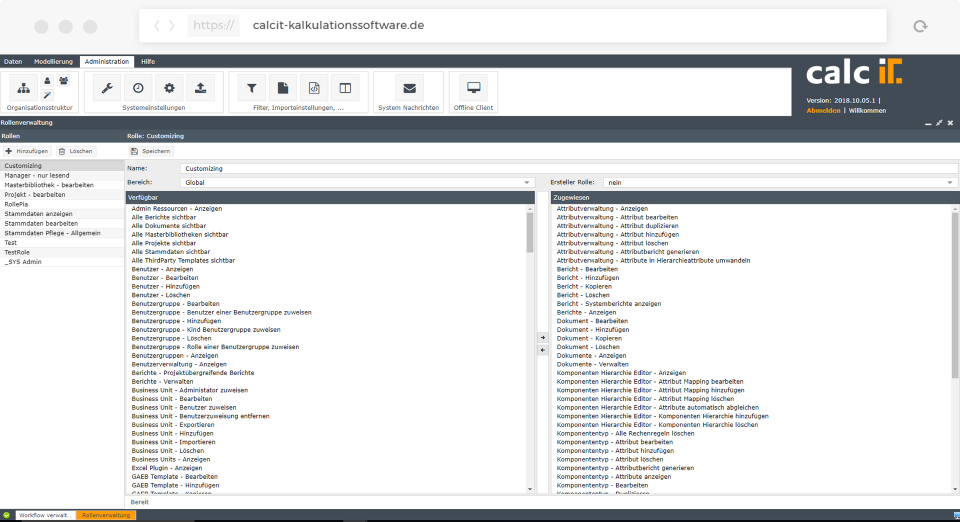
Task: Click the gear icon in Systemeinstellungen
Action: pyautogui.click(x=170, y=88)
